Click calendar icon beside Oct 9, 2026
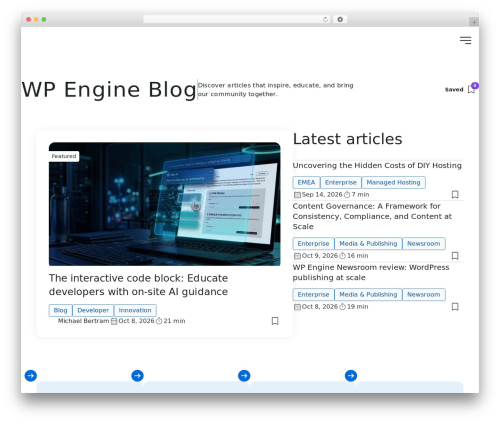The image size is (500, 423). (297, 256)
